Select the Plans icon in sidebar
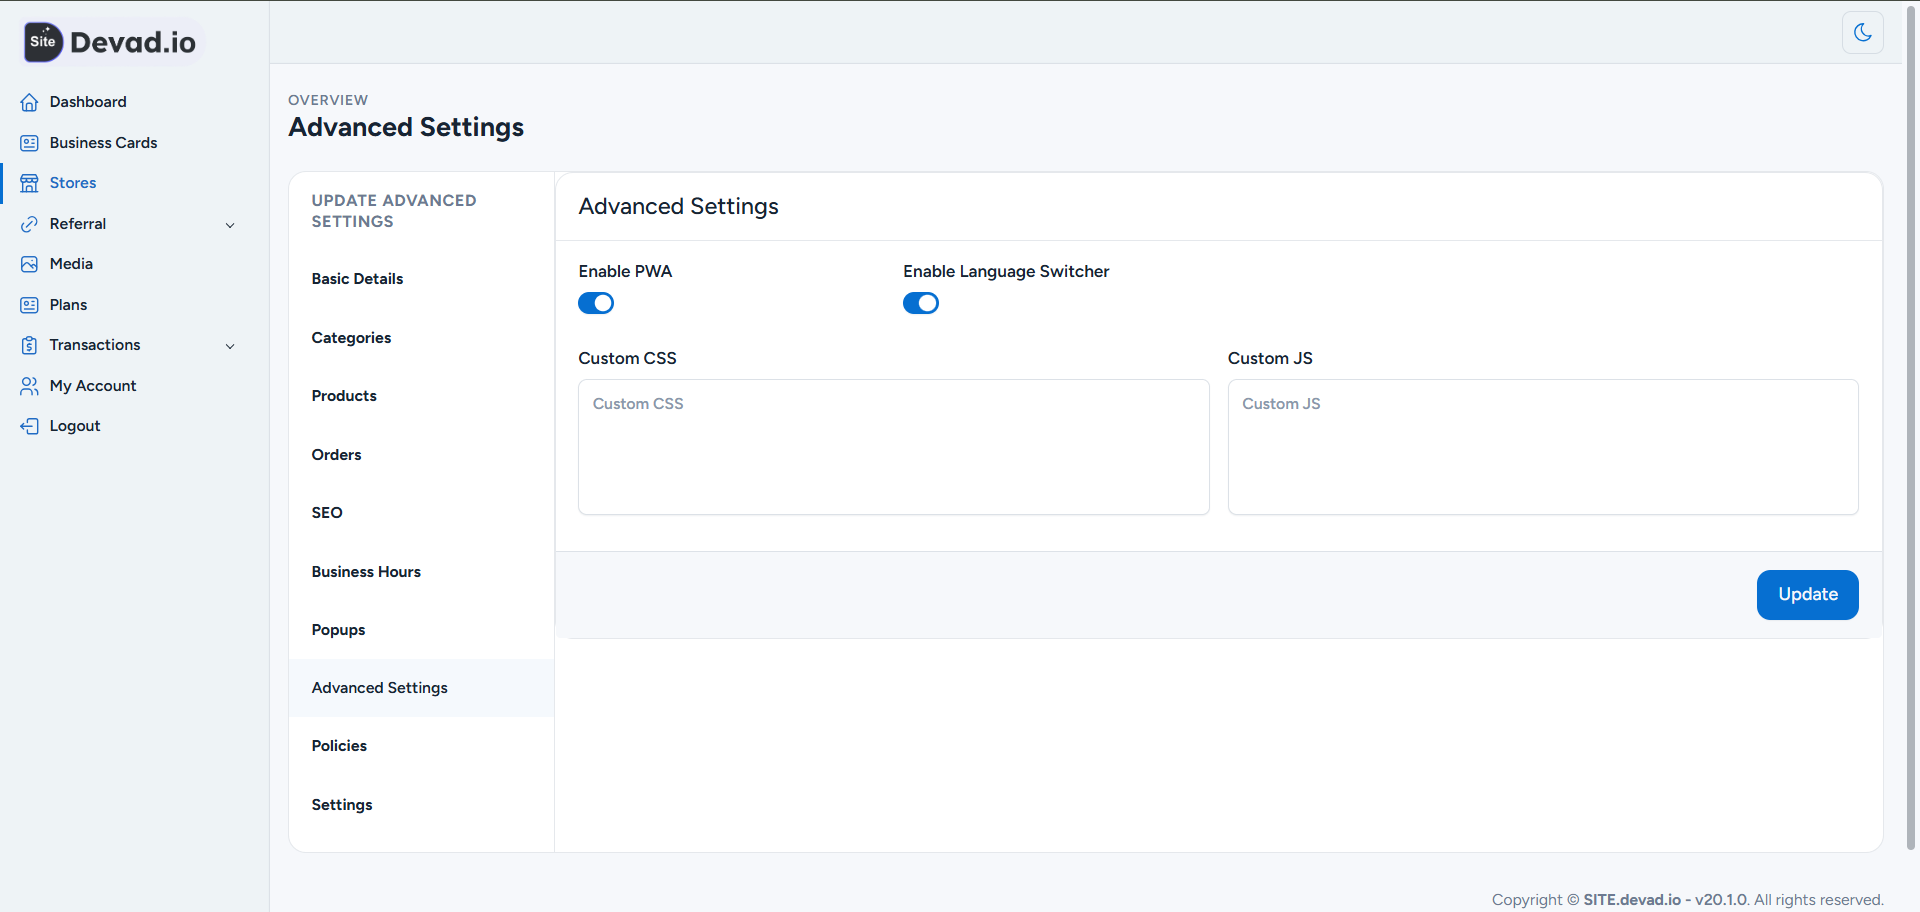 coord(29,304)
